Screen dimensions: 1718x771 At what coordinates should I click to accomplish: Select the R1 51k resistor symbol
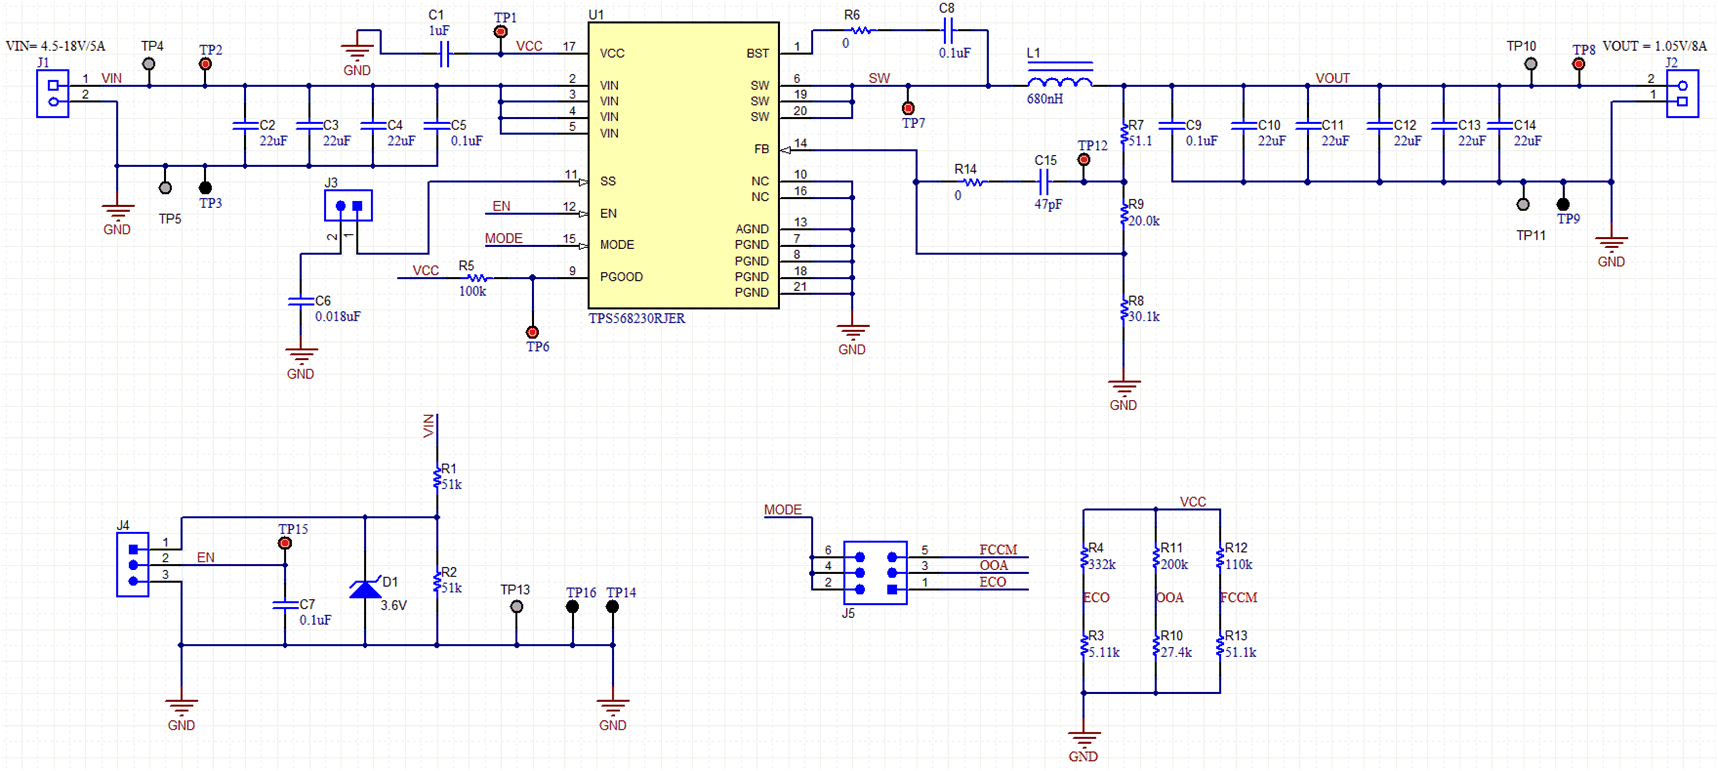(437, 477)
